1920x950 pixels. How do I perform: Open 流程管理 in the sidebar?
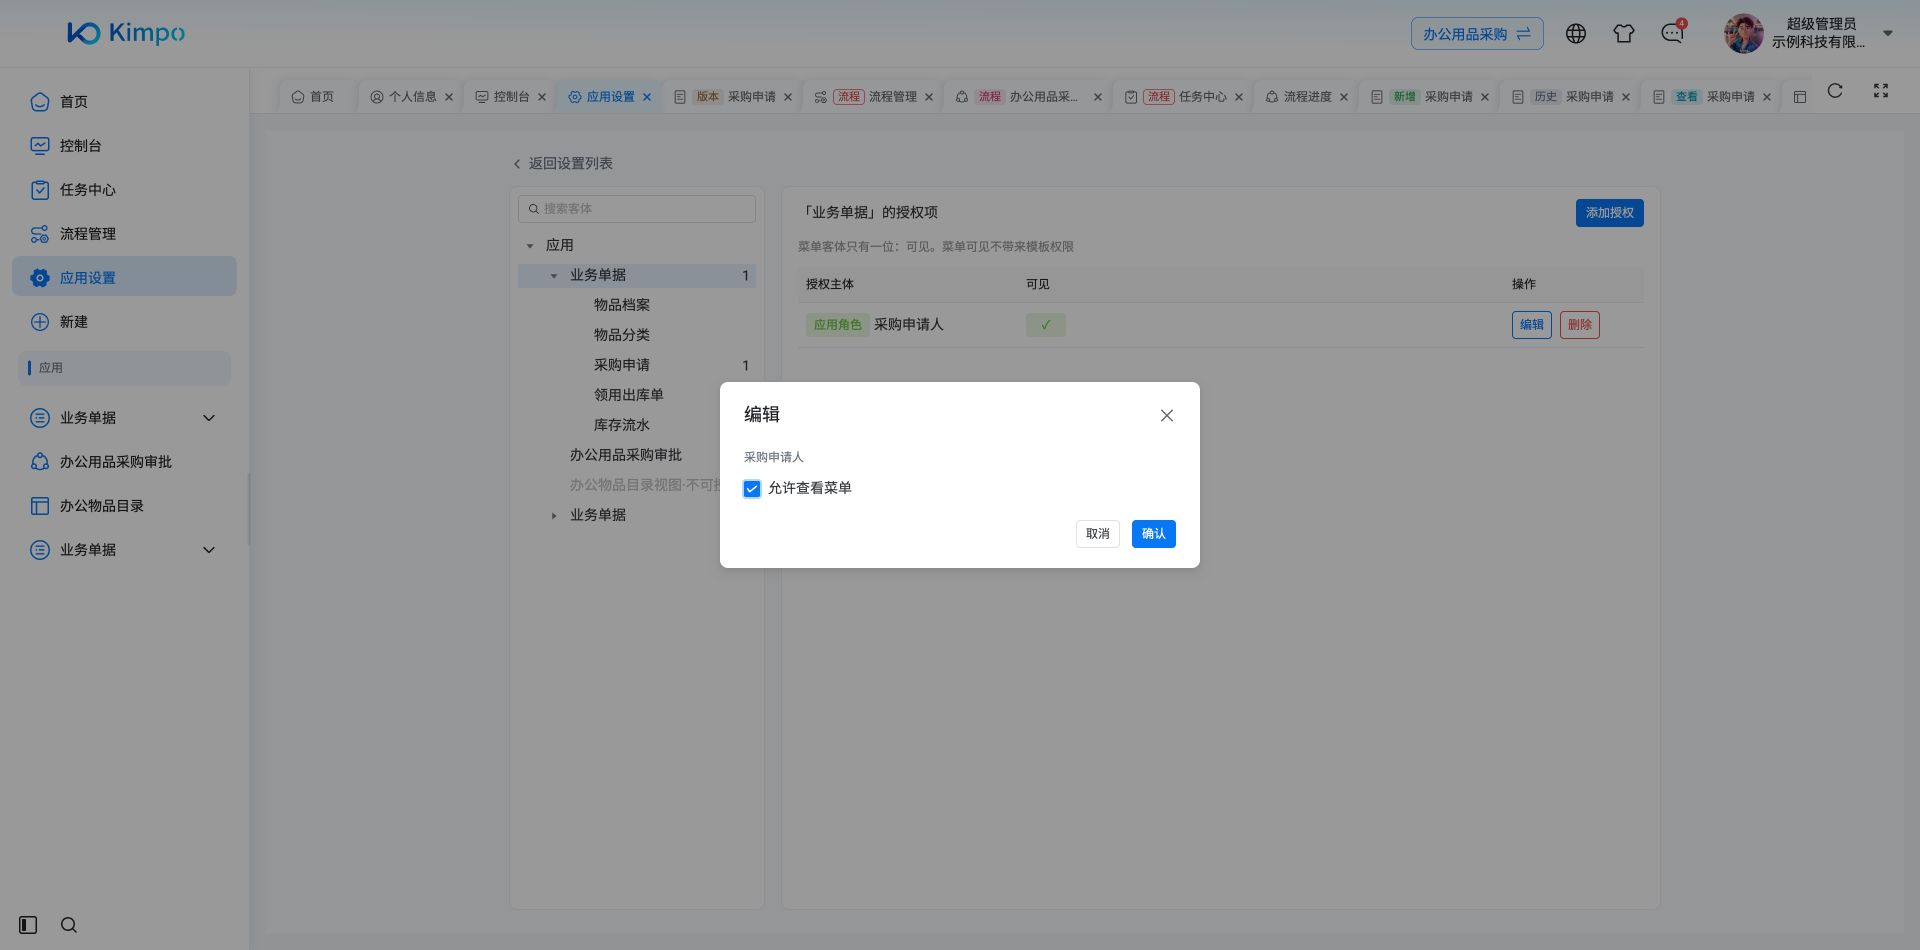pyautogui.click(x=125, y=234)
